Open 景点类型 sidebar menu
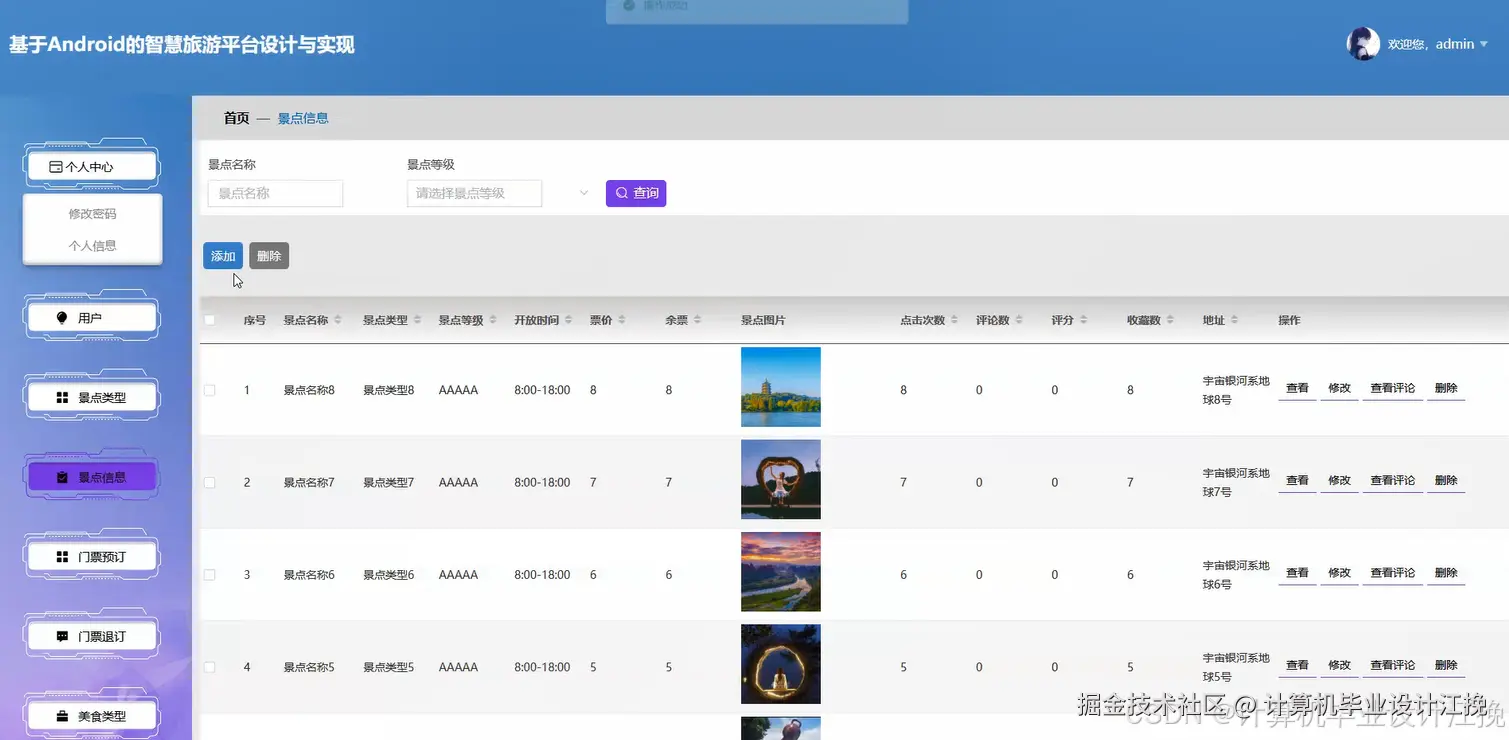The height and width of the screenshot is (740, 1509). (x=91, y=398)
